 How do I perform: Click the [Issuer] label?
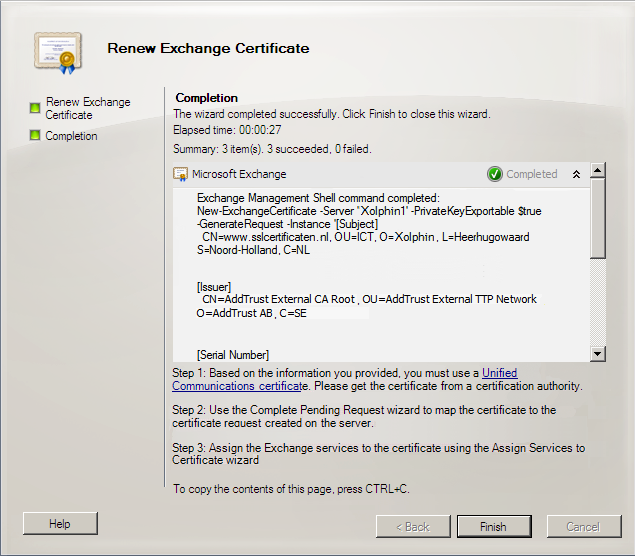coord(214,287)
